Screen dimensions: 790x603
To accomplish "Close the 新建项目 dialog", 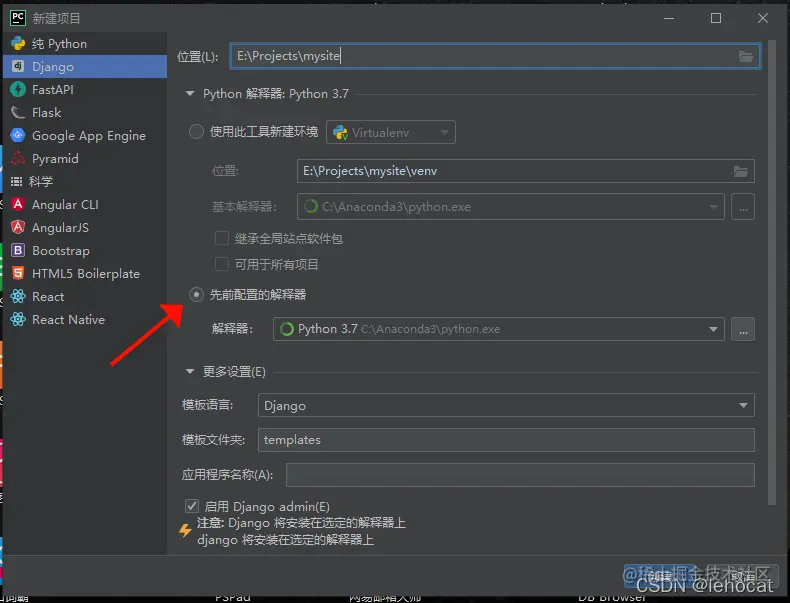I will 763,18.
